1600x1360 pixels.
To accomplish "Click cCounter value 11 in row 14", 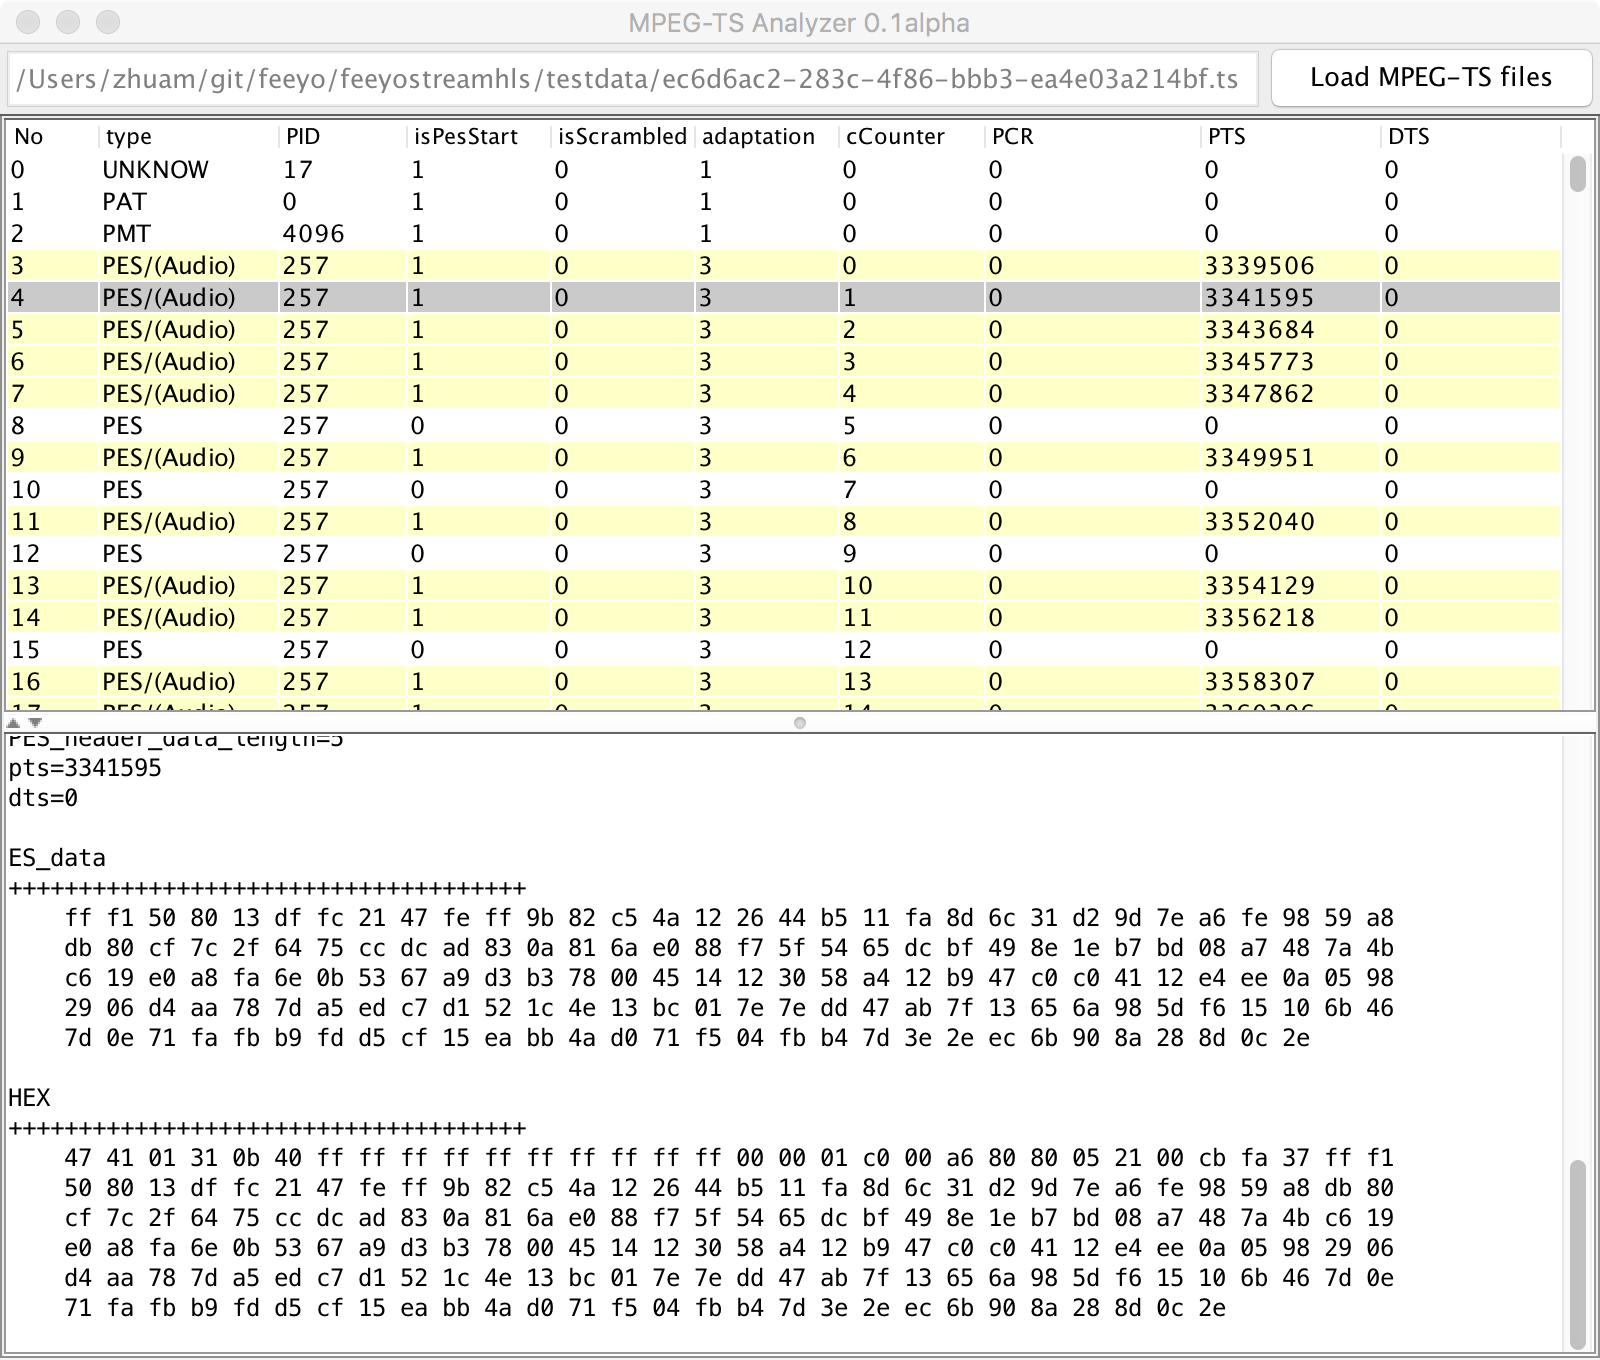I will point(857,618).
